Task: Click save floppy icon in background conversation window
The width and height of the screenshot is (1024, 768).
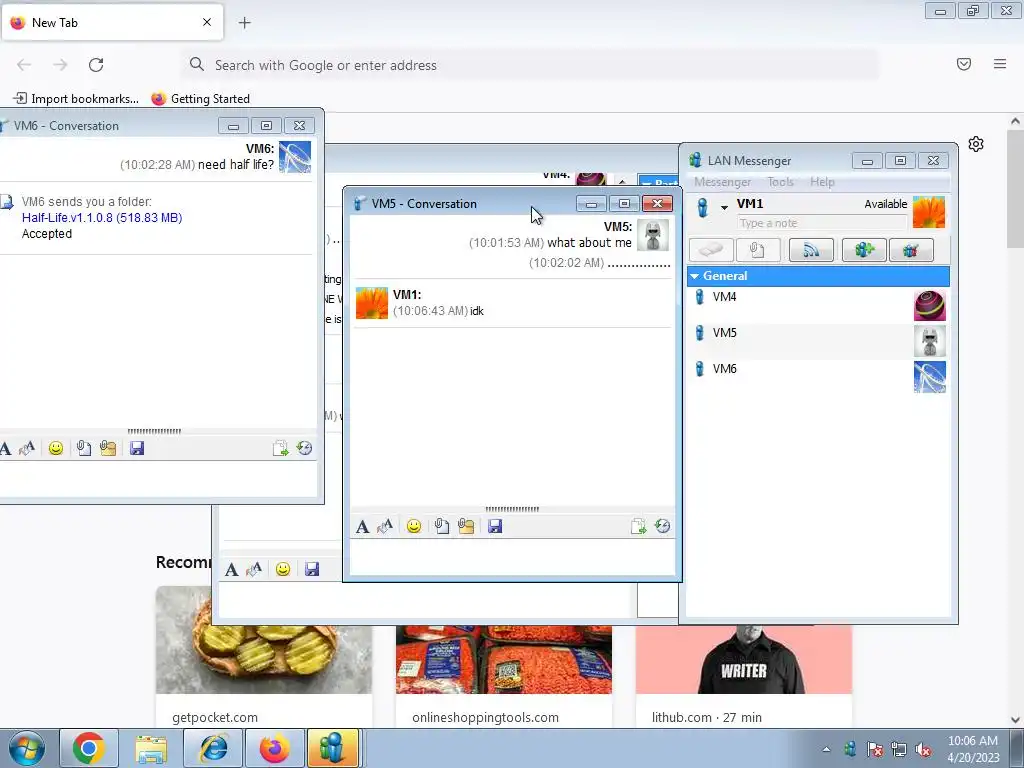Action: tap(312, 569)
